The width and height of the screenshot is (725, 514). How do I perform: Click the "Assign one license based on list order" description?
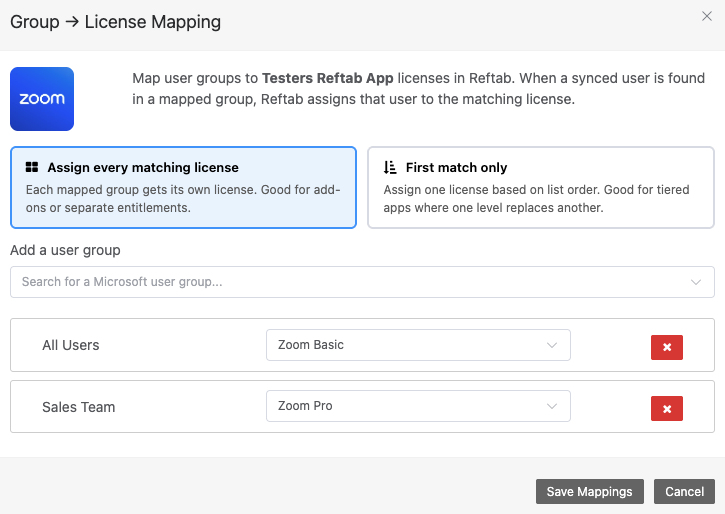point(536,199)
